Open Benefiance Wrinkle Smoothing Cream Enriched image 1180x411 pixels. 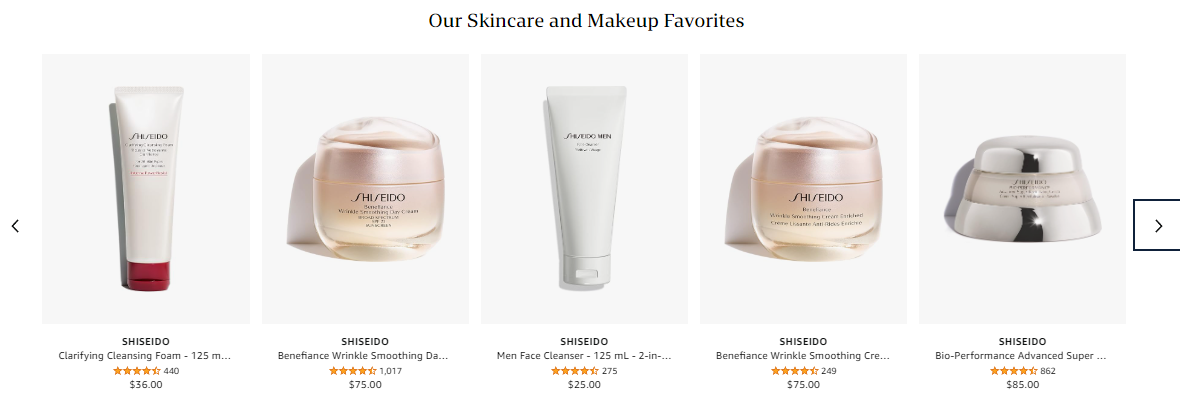pos(803,189)
